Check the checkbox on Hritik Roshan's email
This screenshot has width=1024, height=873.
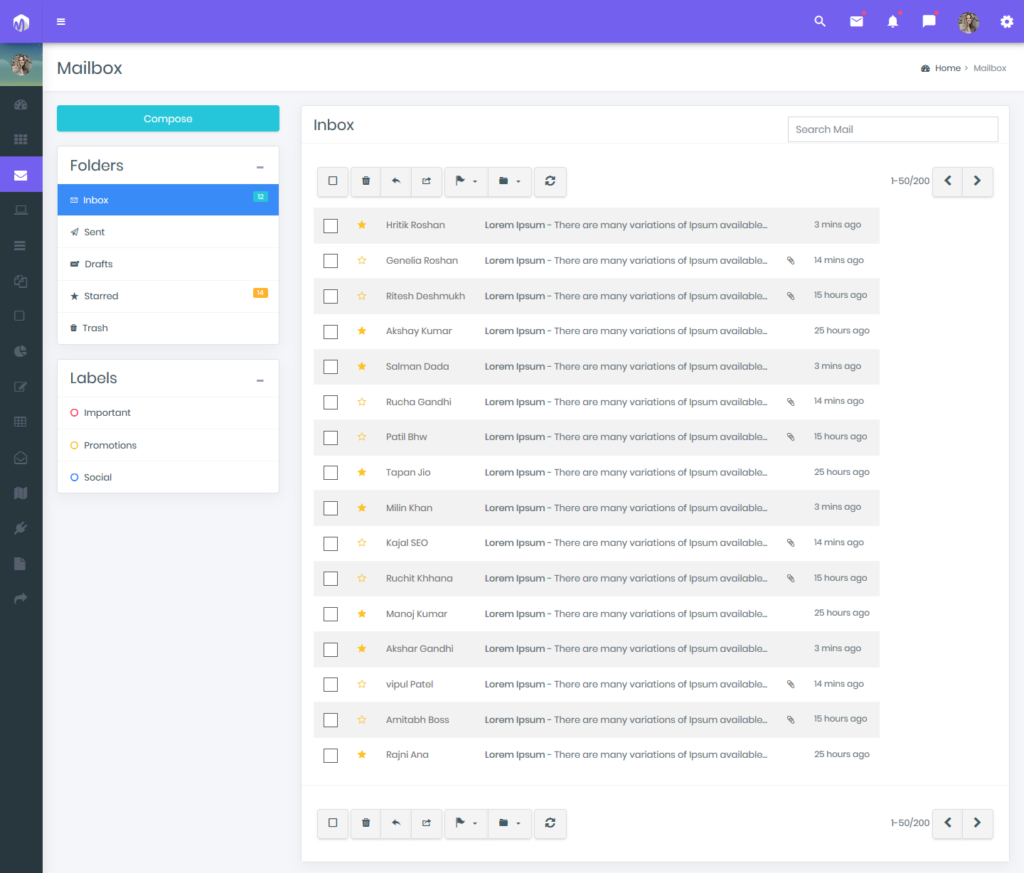click(331, 225)
